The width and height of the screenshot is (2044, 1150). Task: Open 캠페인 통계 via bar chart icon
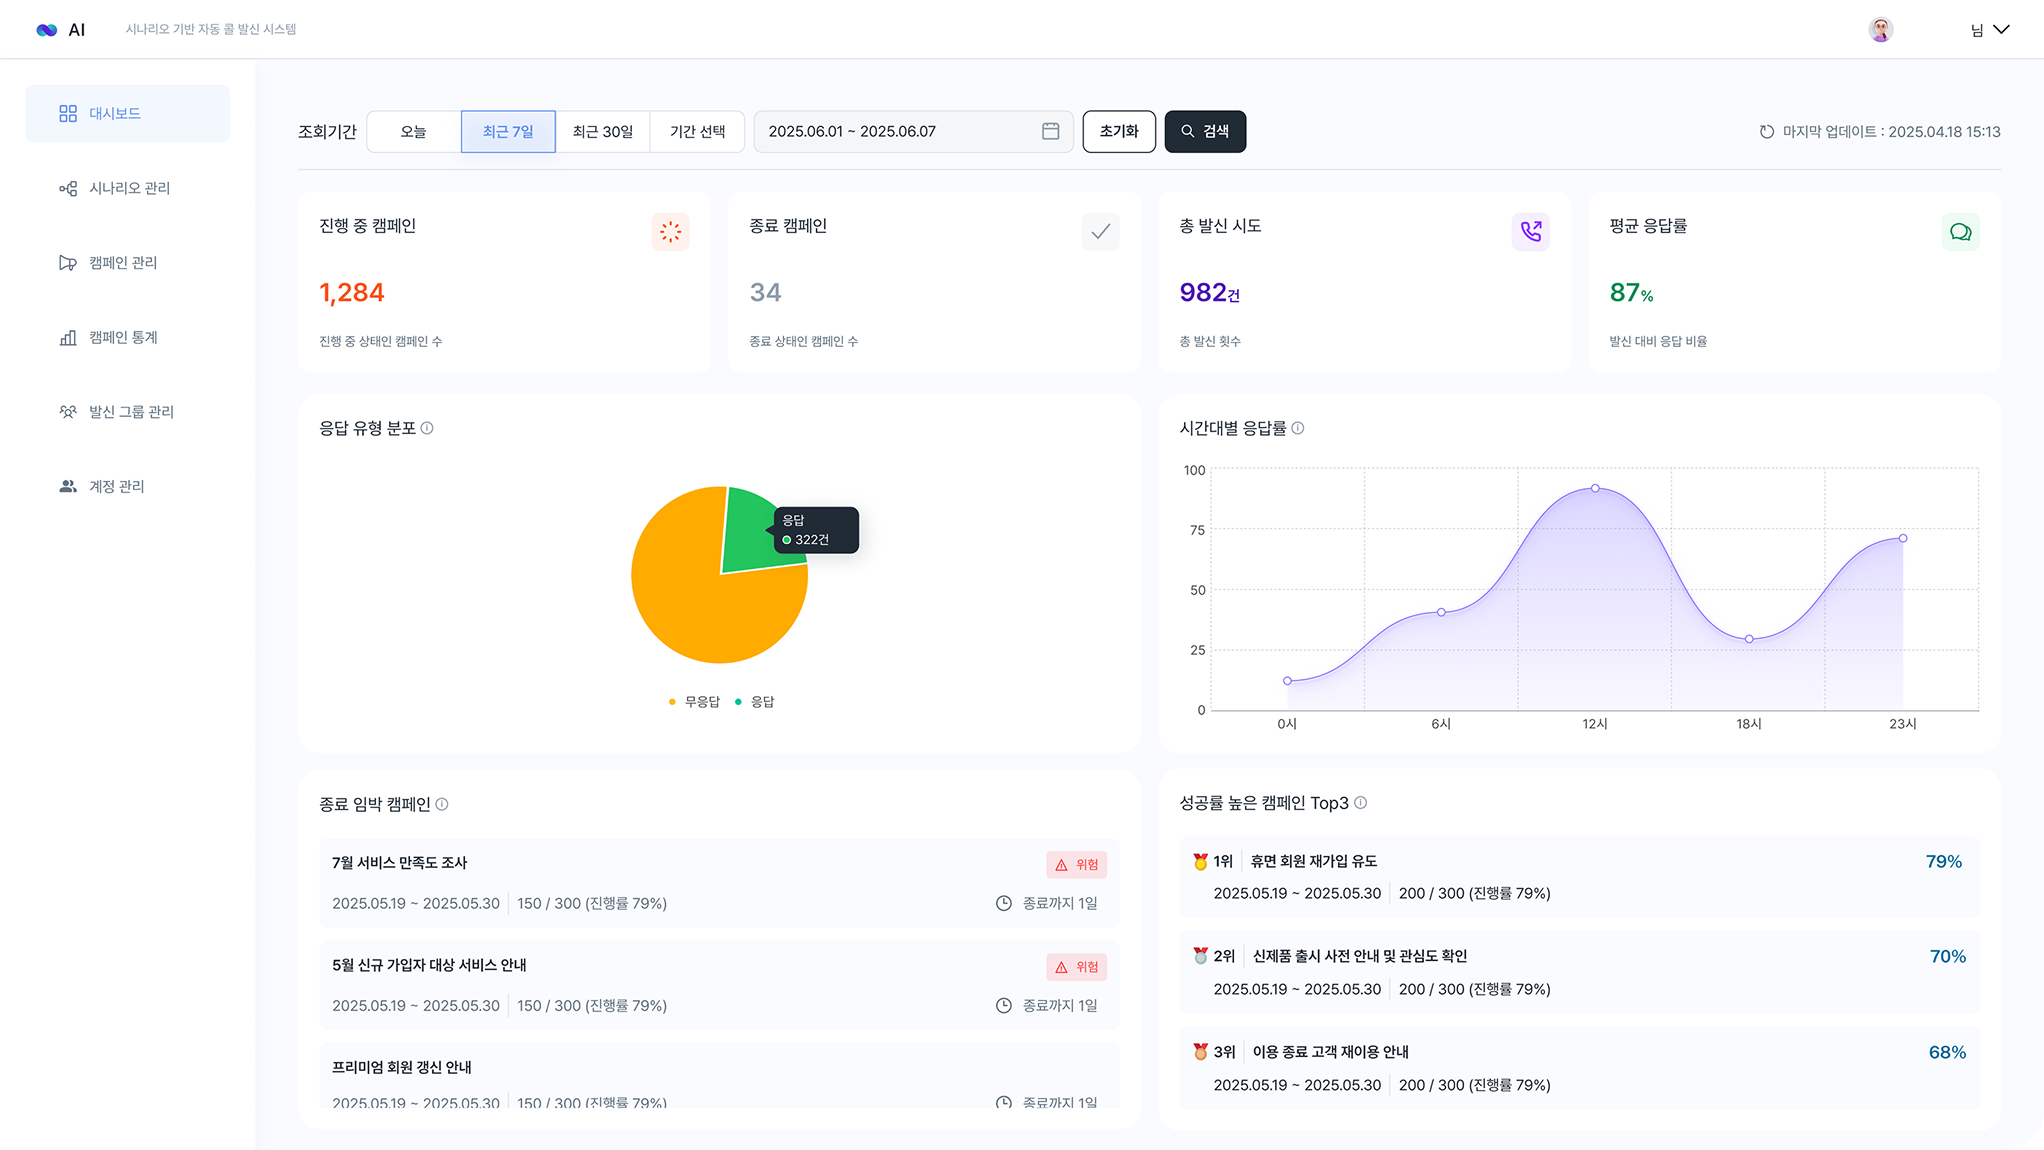[x=68, y=337]
